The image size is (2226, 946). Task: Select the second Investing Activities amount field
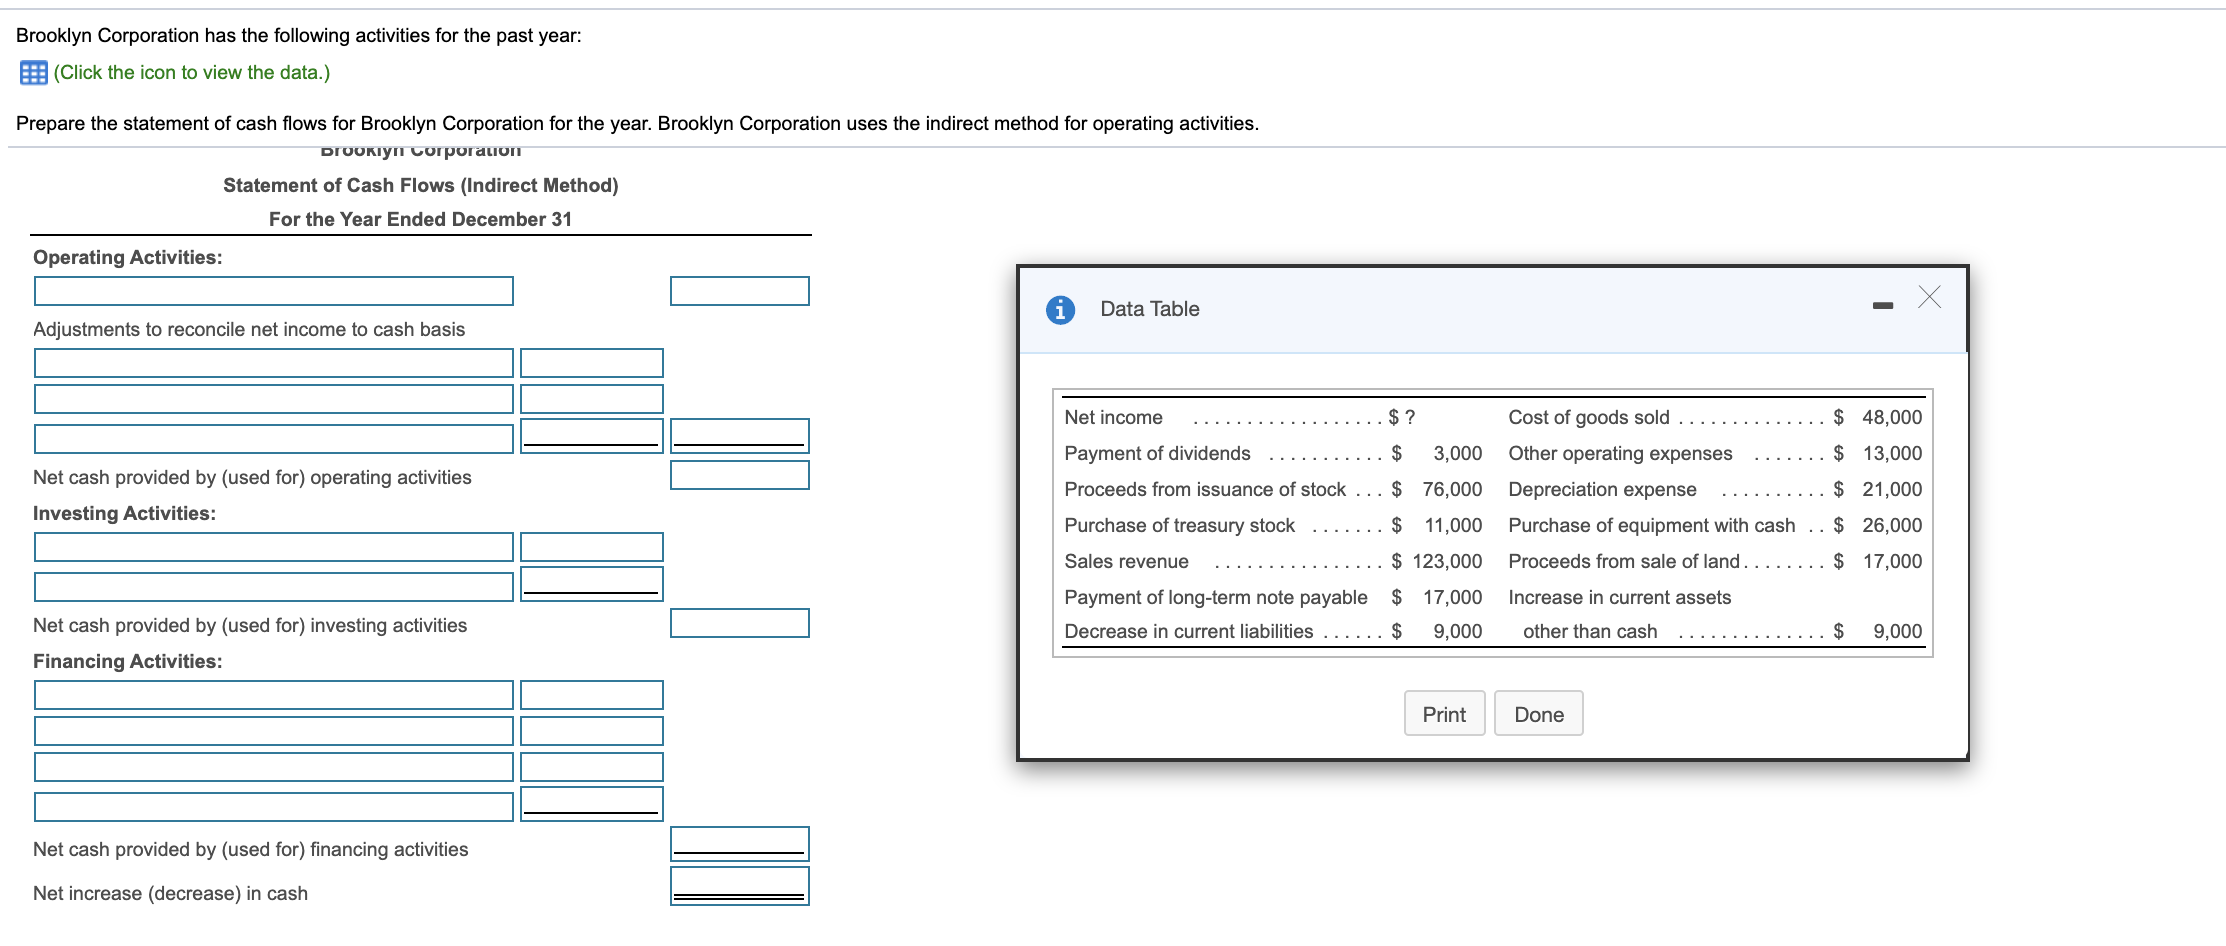pyautogui.click(x=592, y=584)
